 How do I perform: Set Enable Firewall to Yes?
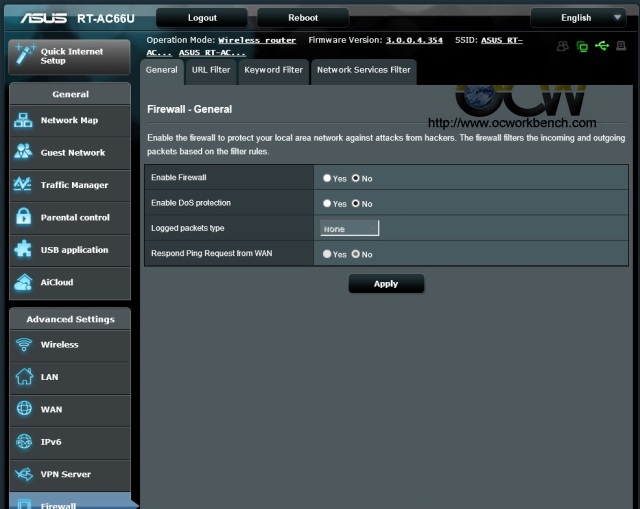point(327,178)
